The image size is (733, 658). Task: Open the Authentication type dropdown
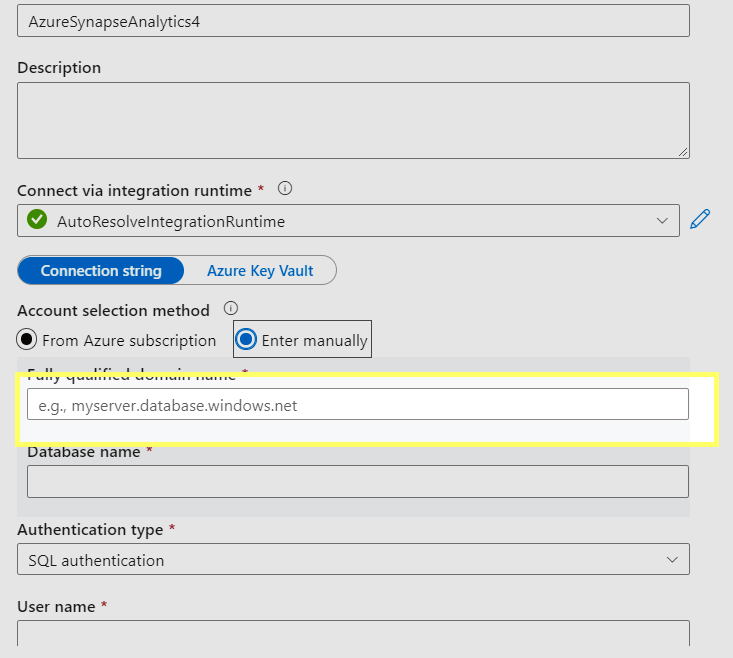click(x=353, y=559)
